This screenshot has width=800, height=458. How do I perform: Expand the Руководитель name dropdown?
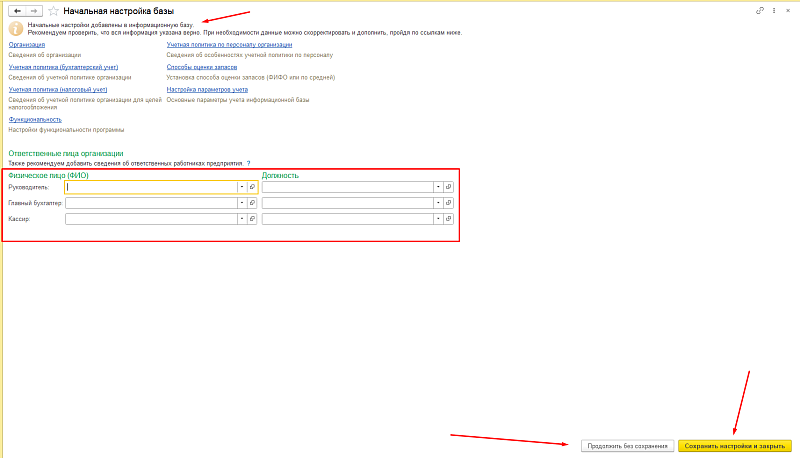242,187
